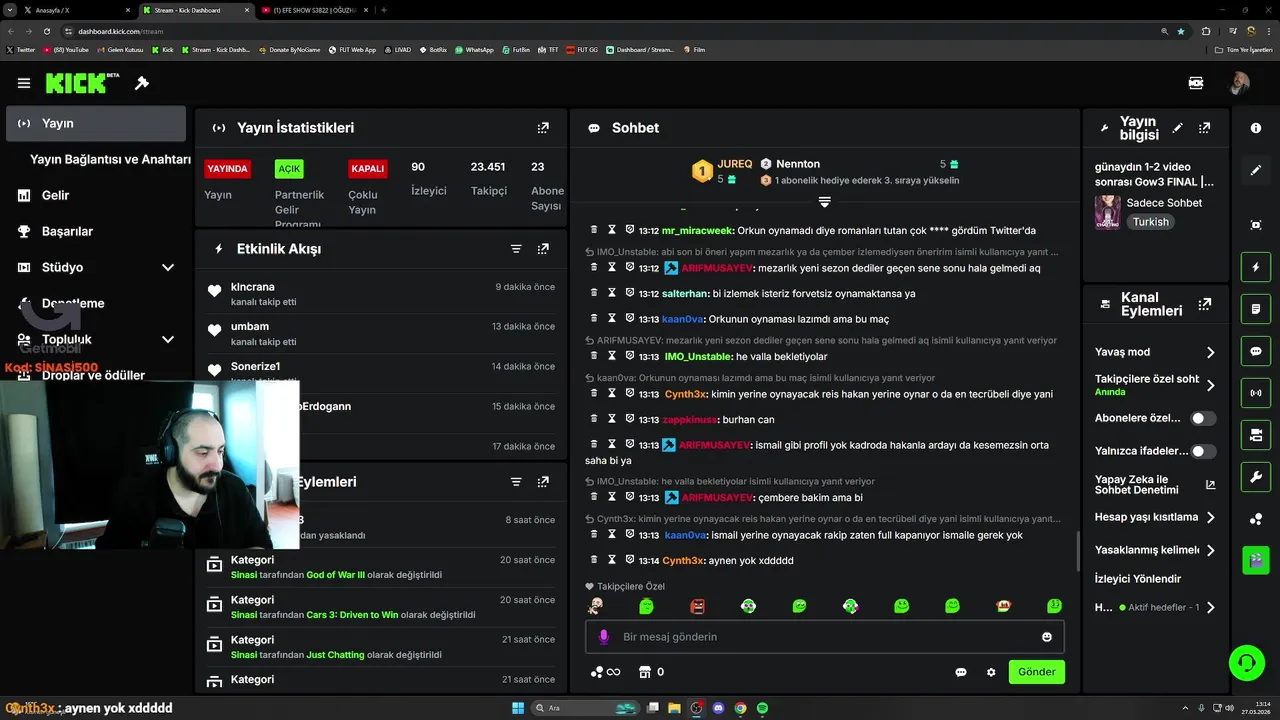Open chat settings gear icon

click(x=991, y=672)
